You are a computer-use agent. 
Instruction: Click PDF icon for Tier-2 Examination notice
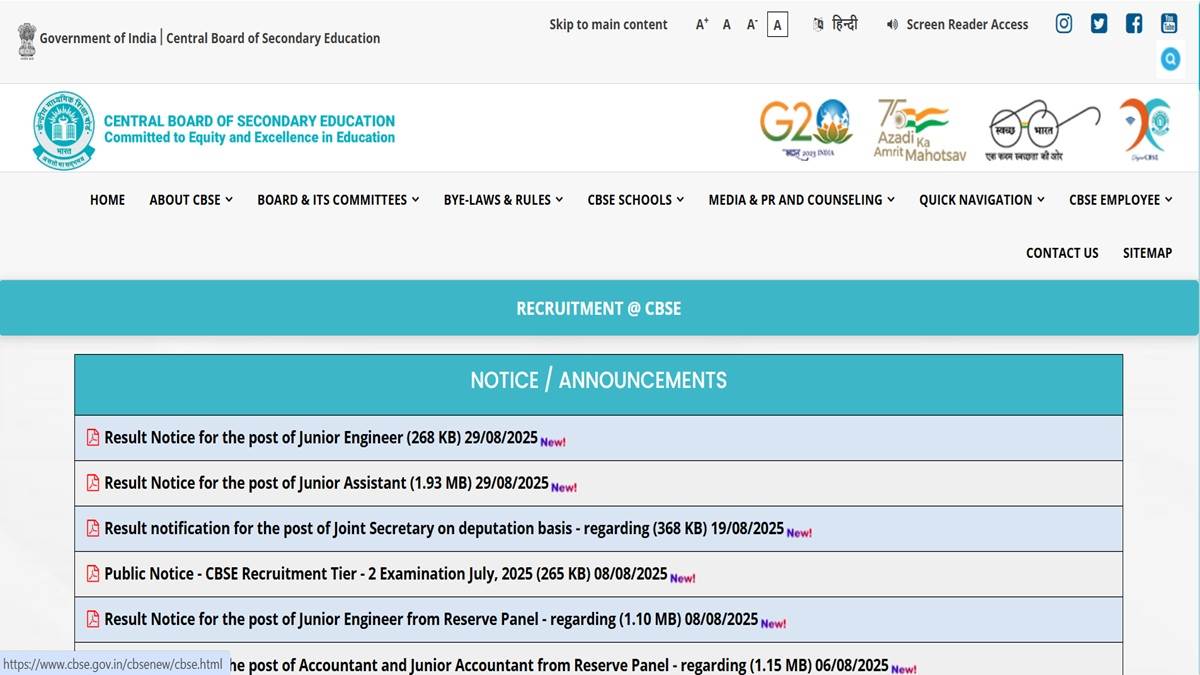pyautogui.click(x=93, y=574)
